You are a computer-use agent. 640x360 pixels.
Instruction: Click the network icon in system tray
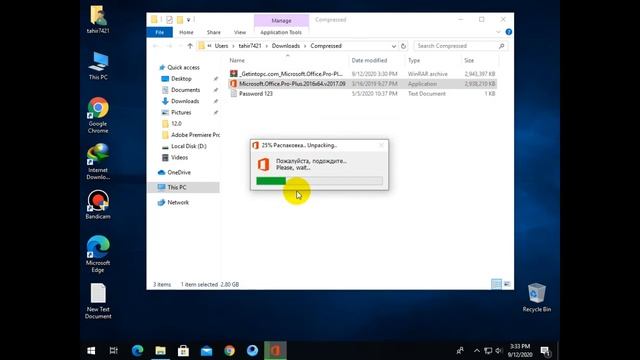488,351
